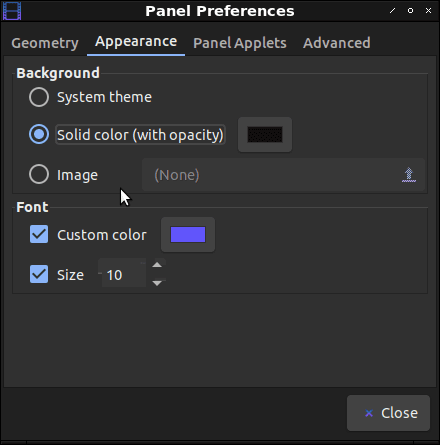Screen dimensions: 440x445
Task: Click the panel icon in title bar
Action: point(12,11)
